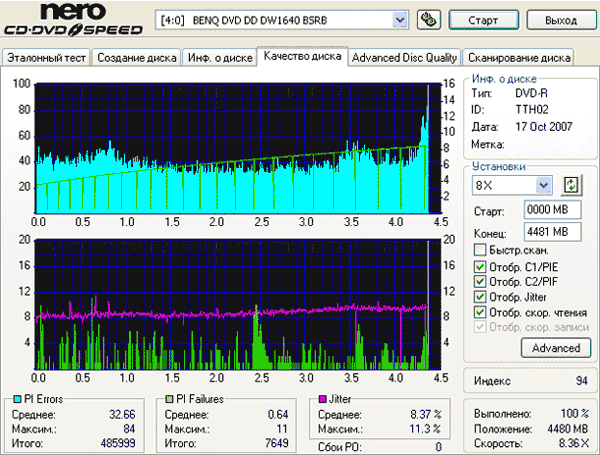Click disc ID value TTH02
Image resolution: width=600 pixels, height=455 pixels.
tap(532, 110)
